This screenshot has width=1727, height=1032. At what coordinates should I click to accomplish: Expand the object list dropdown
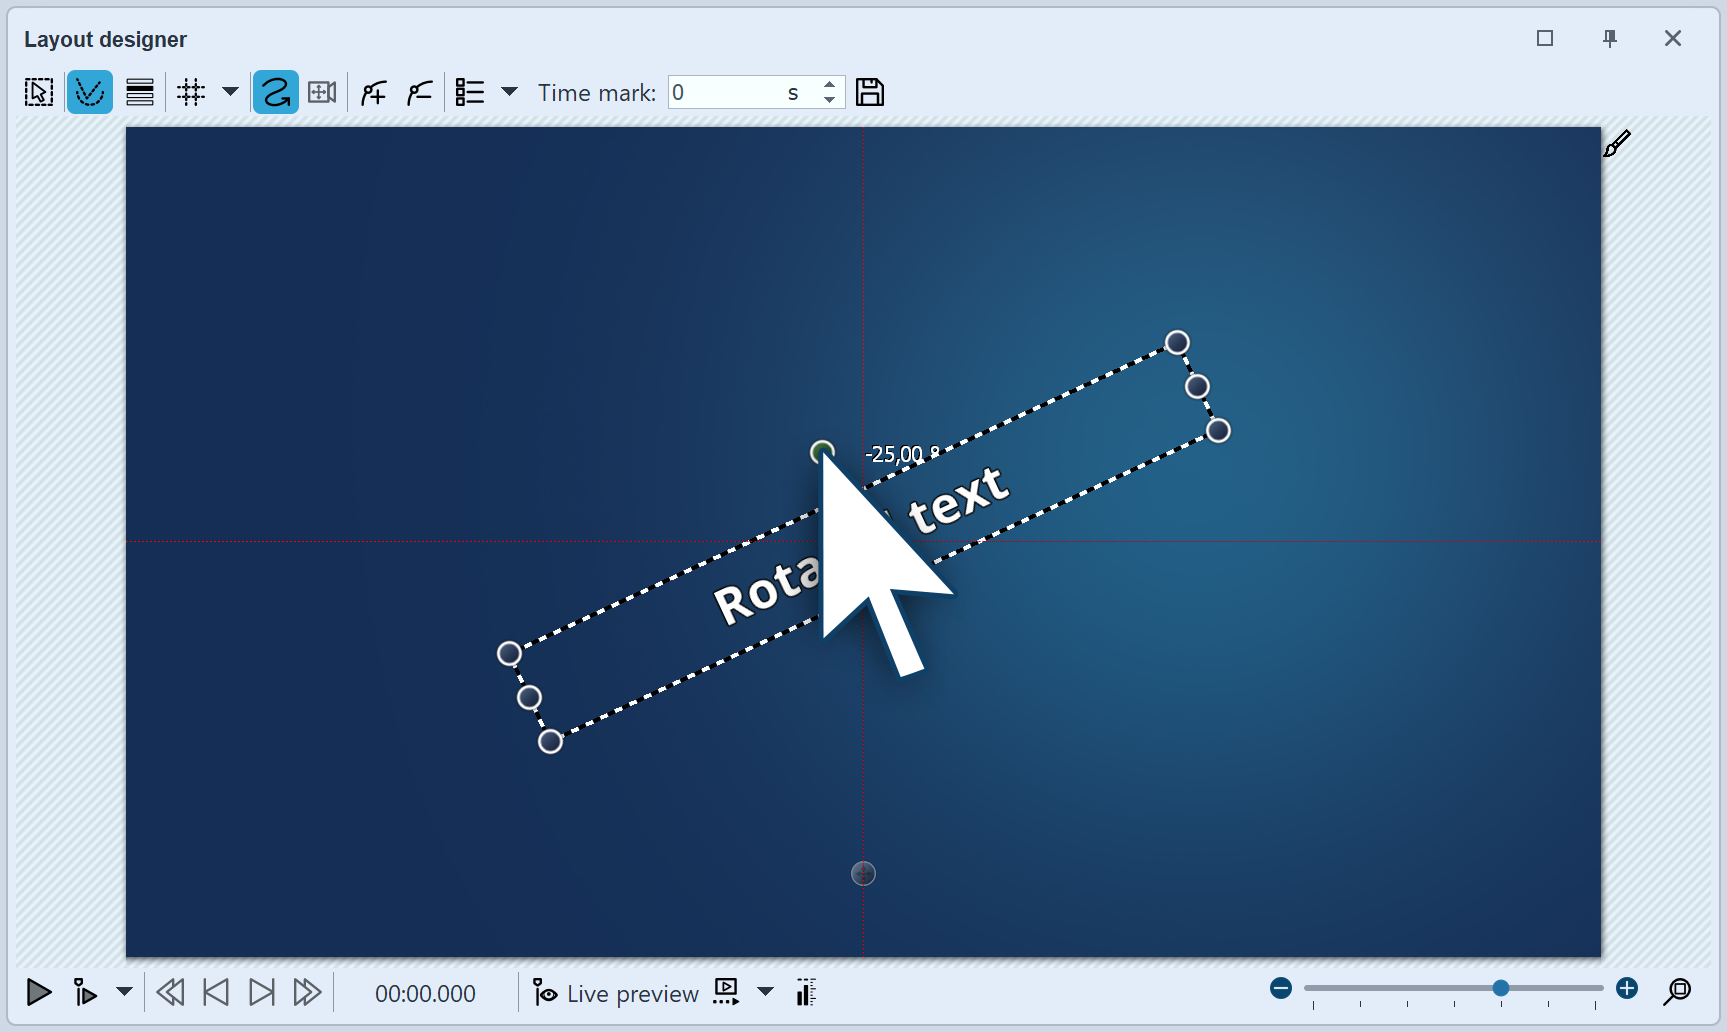tap(510, 91)
